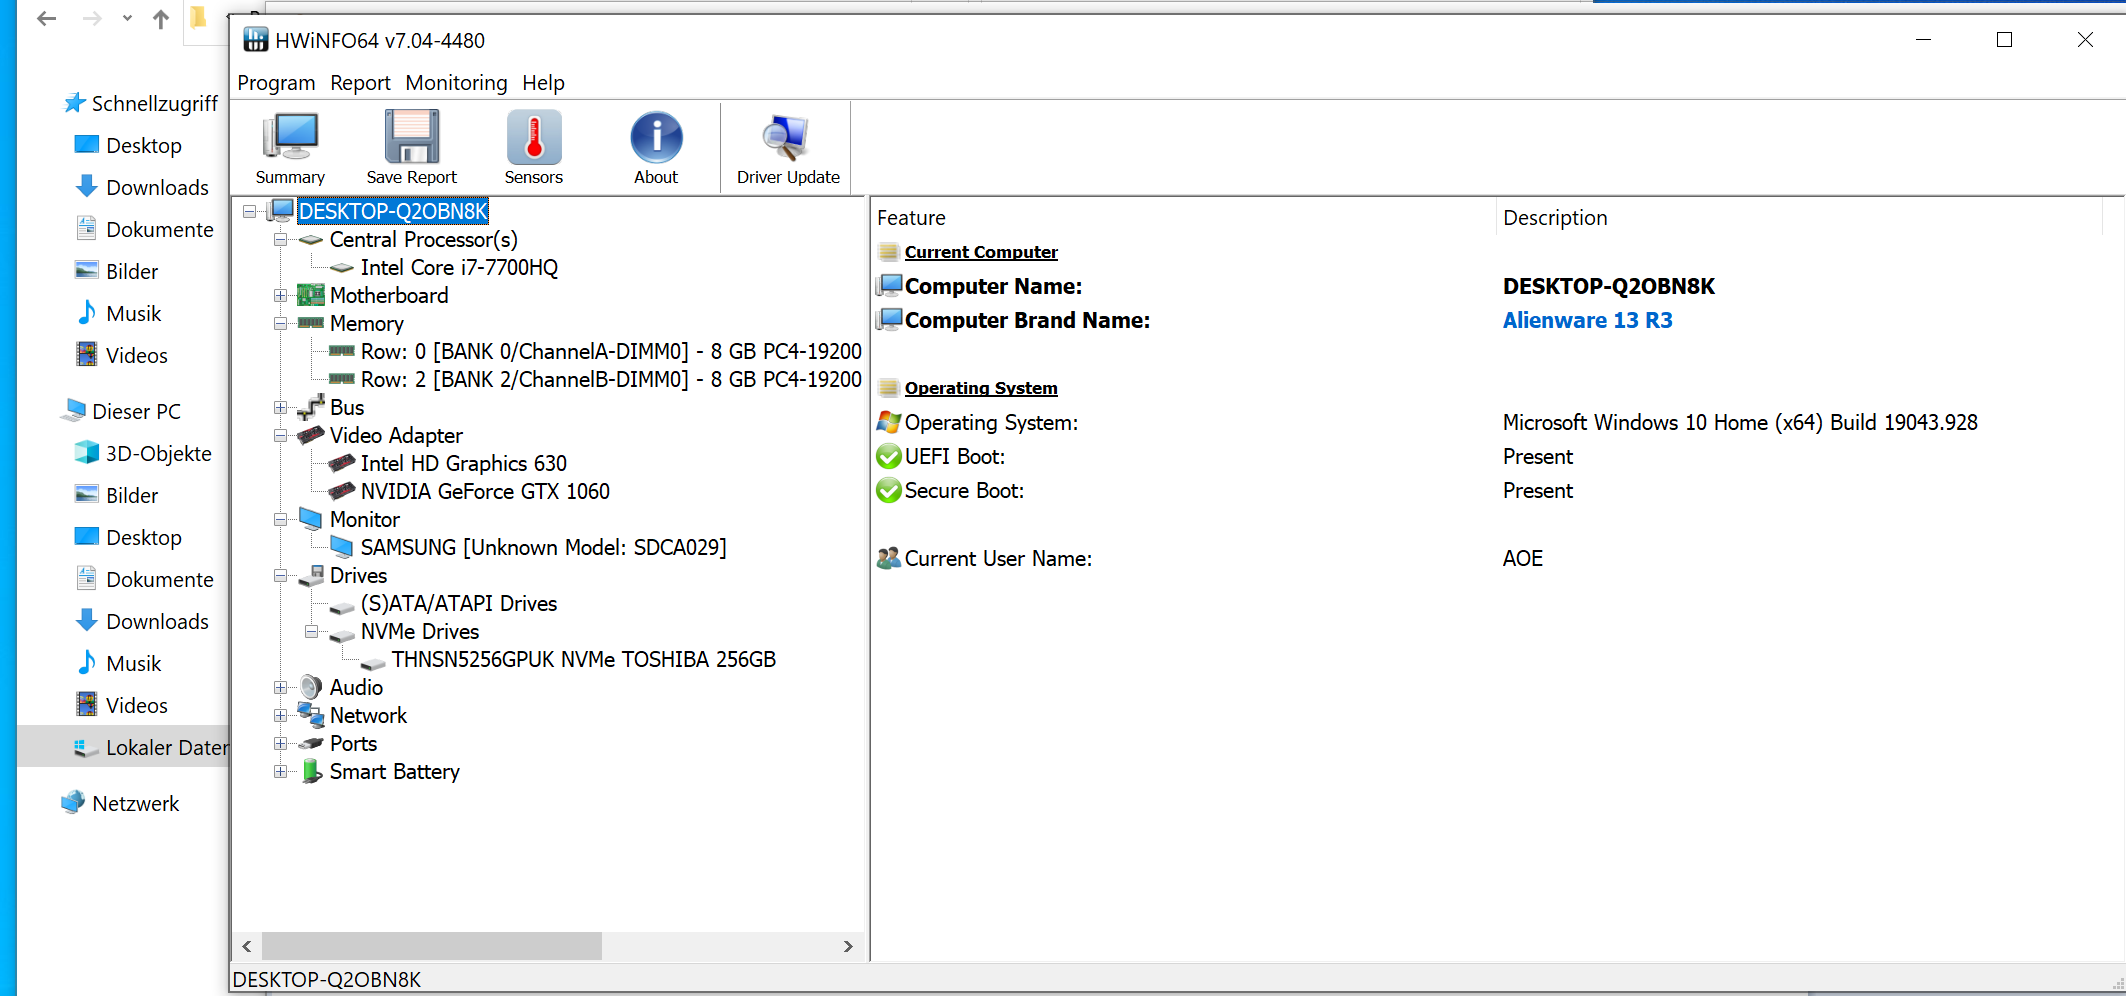Select the Intel Core i7-7700HQ node
Viewport: 2126px width, 996px height.
(459, 267)
